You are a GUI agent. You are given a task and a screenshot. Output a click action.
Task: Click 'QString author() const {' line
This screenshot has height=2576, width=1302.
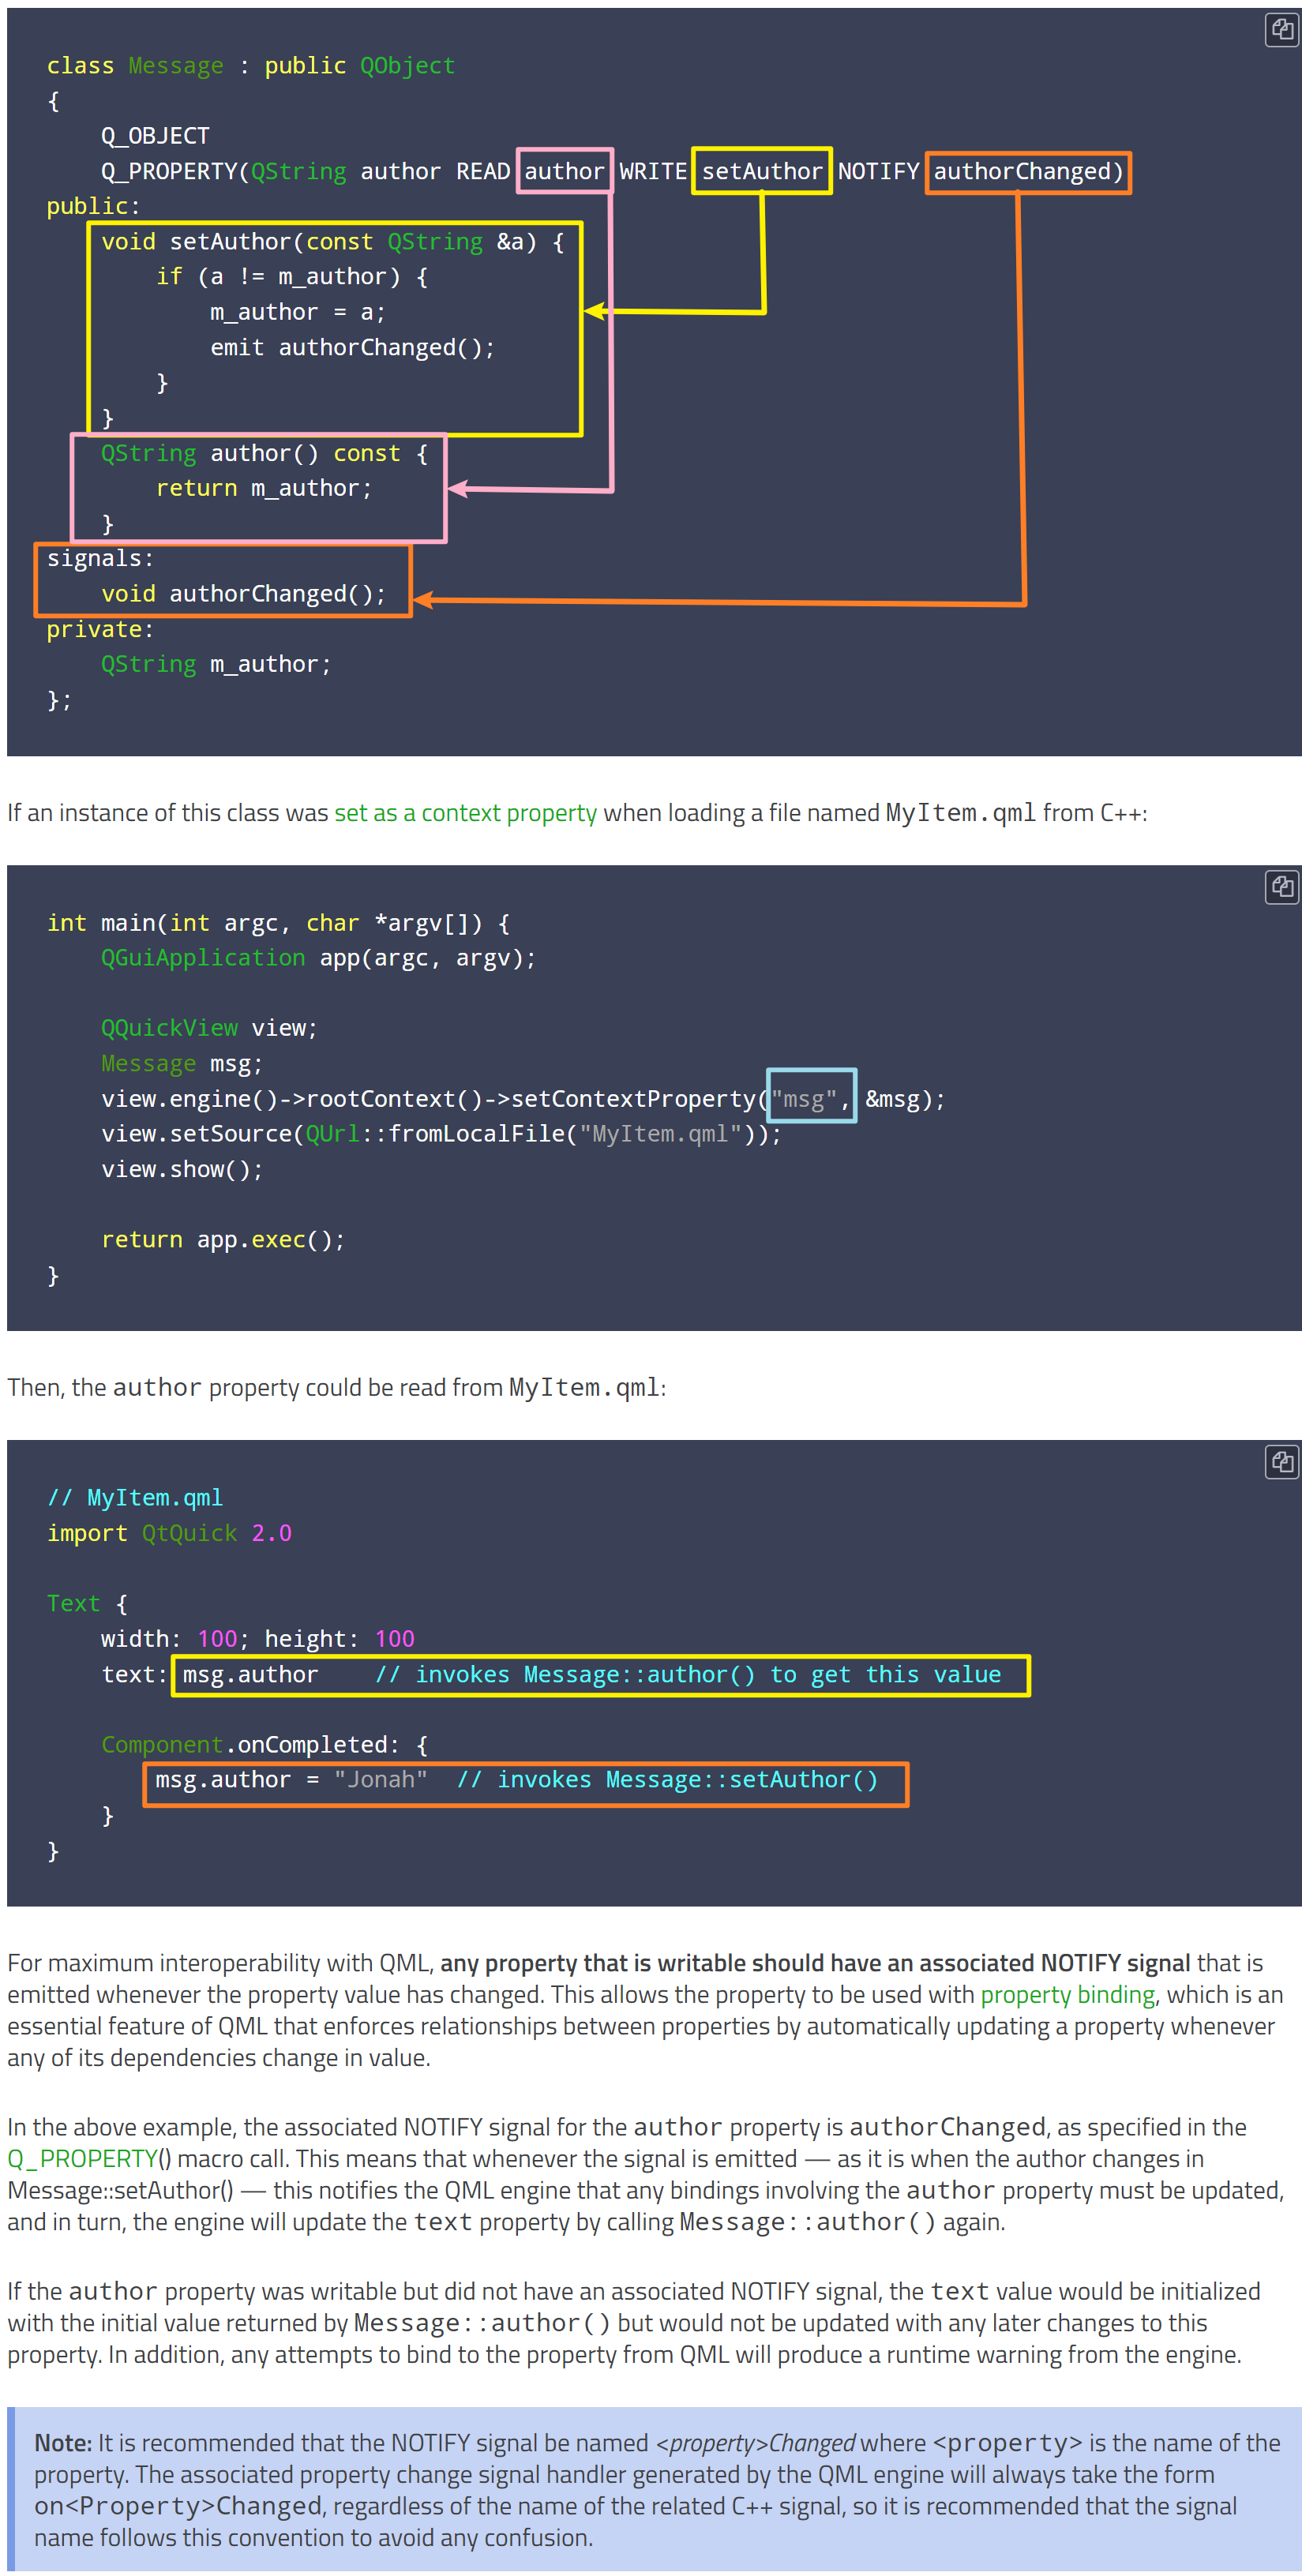(x=264, y=453)
